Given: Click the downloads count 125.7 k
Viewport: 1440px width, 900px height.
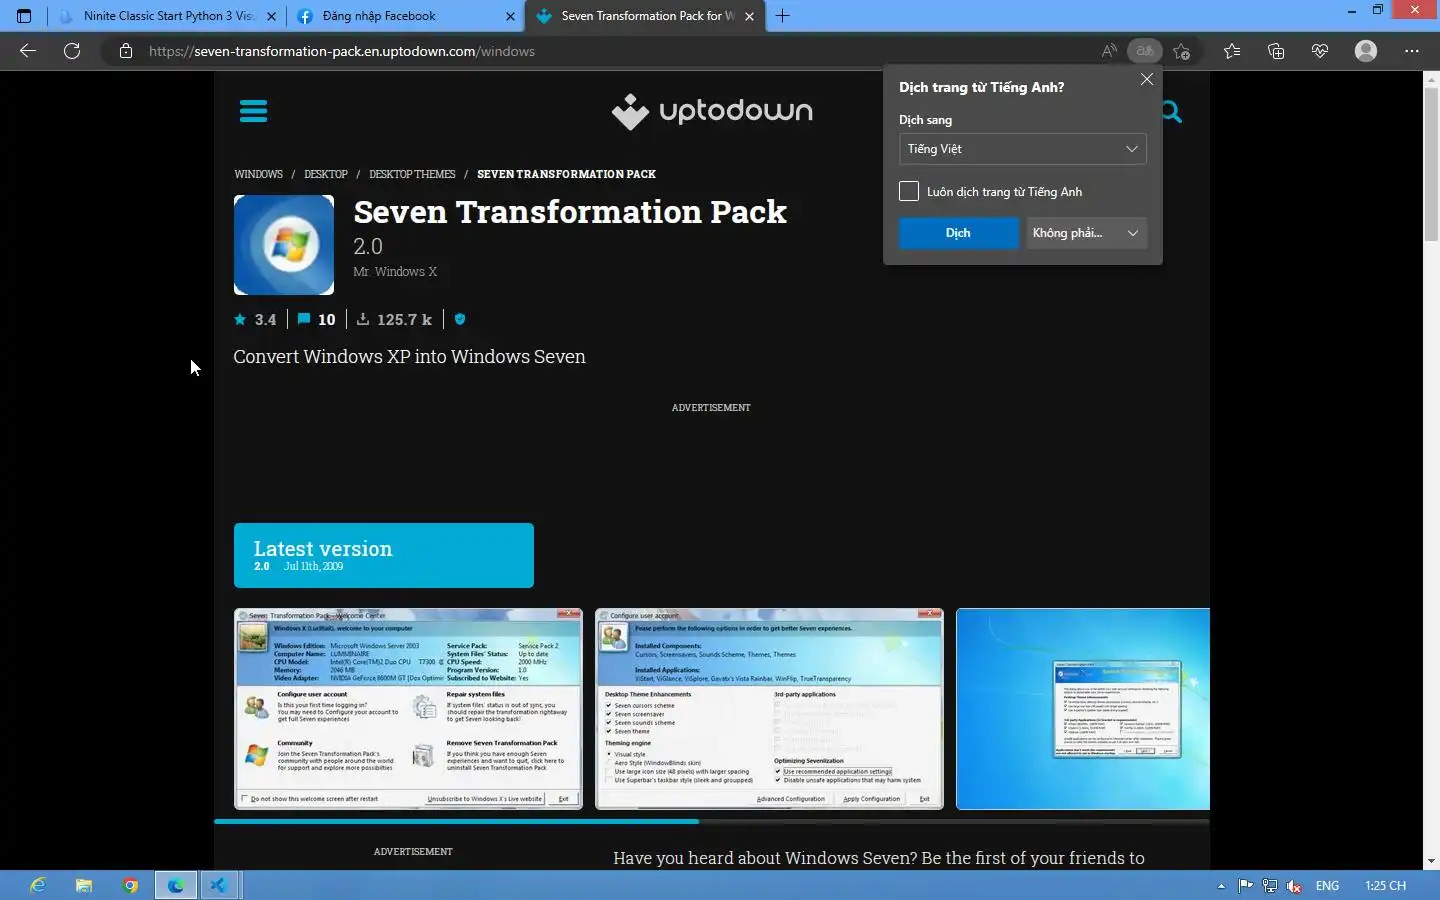Looking at the screenshot, I should pyautogui.click(x=394, y=320).
